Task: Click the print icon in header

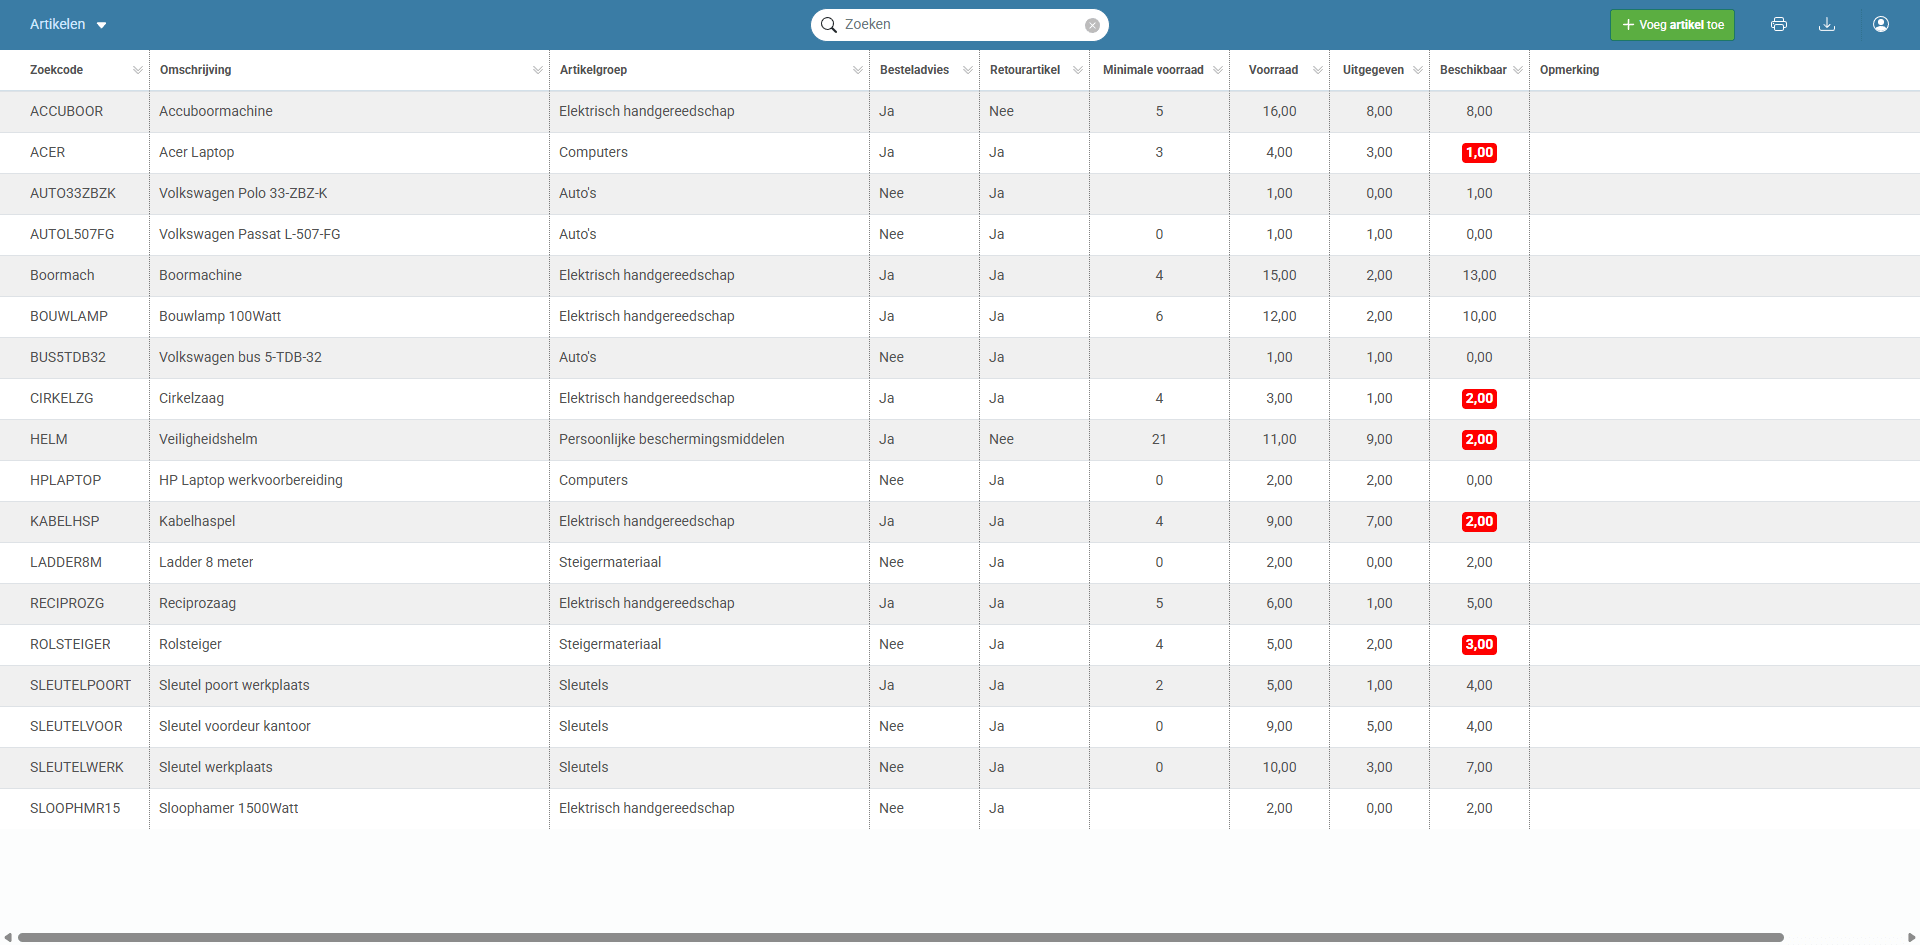Action: point(1778,24)
